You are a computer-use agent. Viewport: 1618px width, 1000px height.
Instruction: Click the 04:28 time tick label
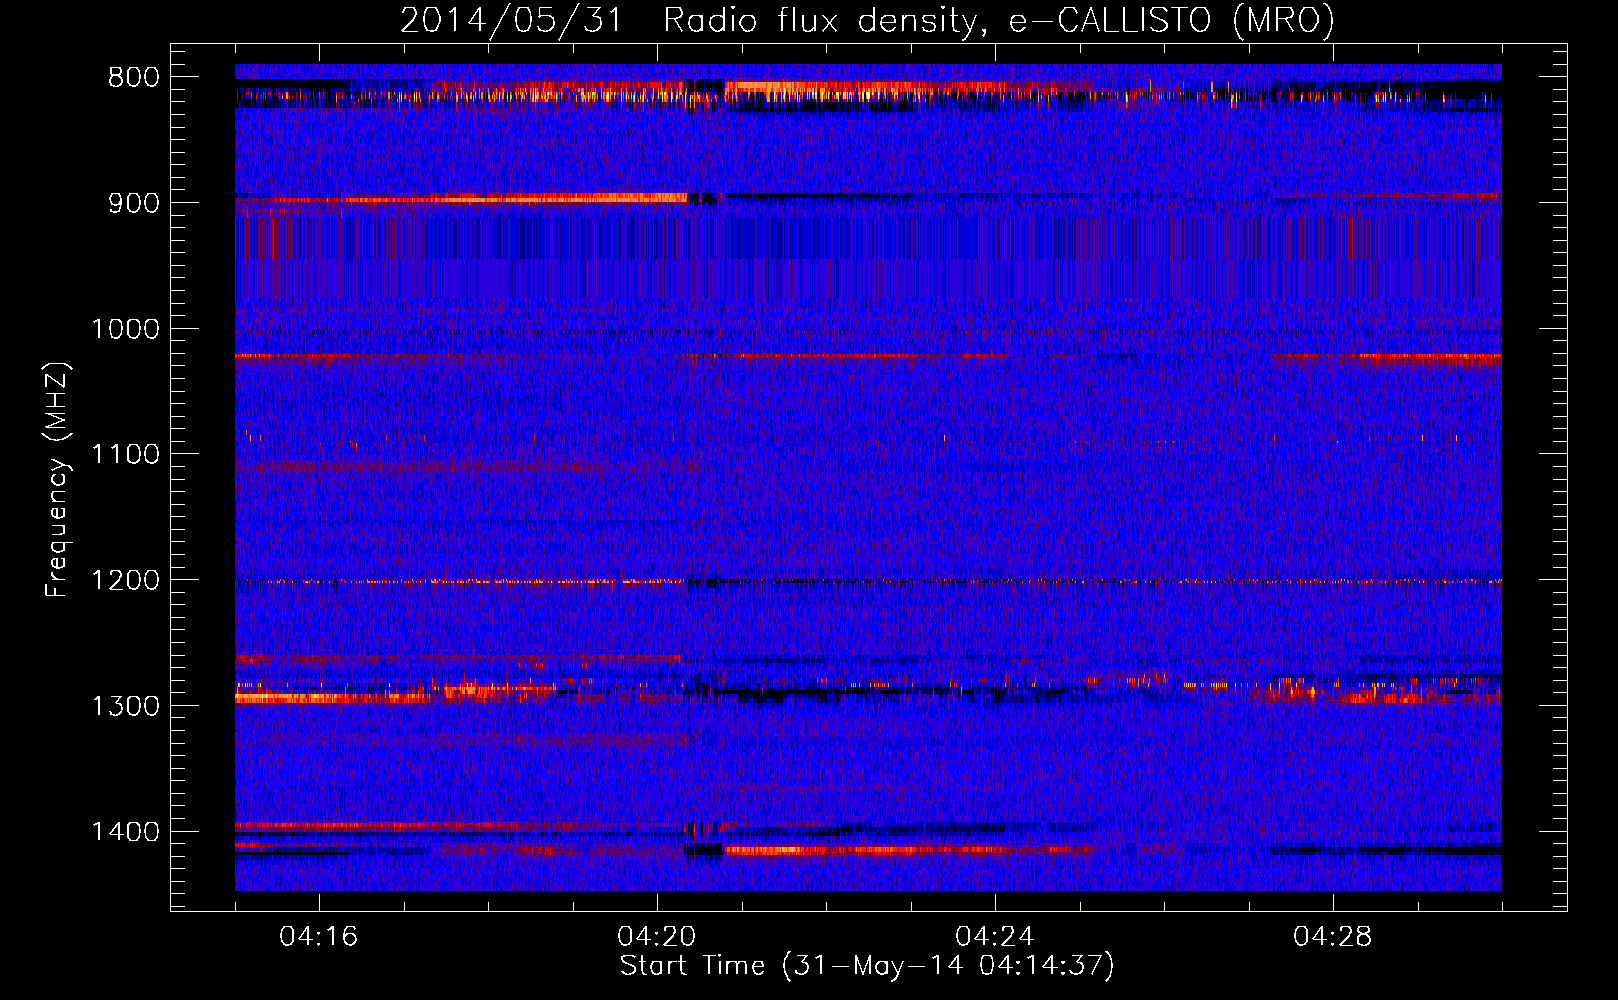(x=1333, y=937)
